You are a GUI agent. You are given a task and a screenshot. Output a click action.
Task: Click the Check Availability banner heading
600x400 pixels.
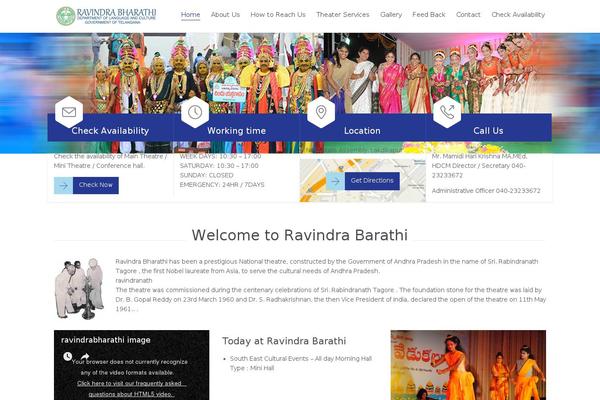tap(110, 131)
